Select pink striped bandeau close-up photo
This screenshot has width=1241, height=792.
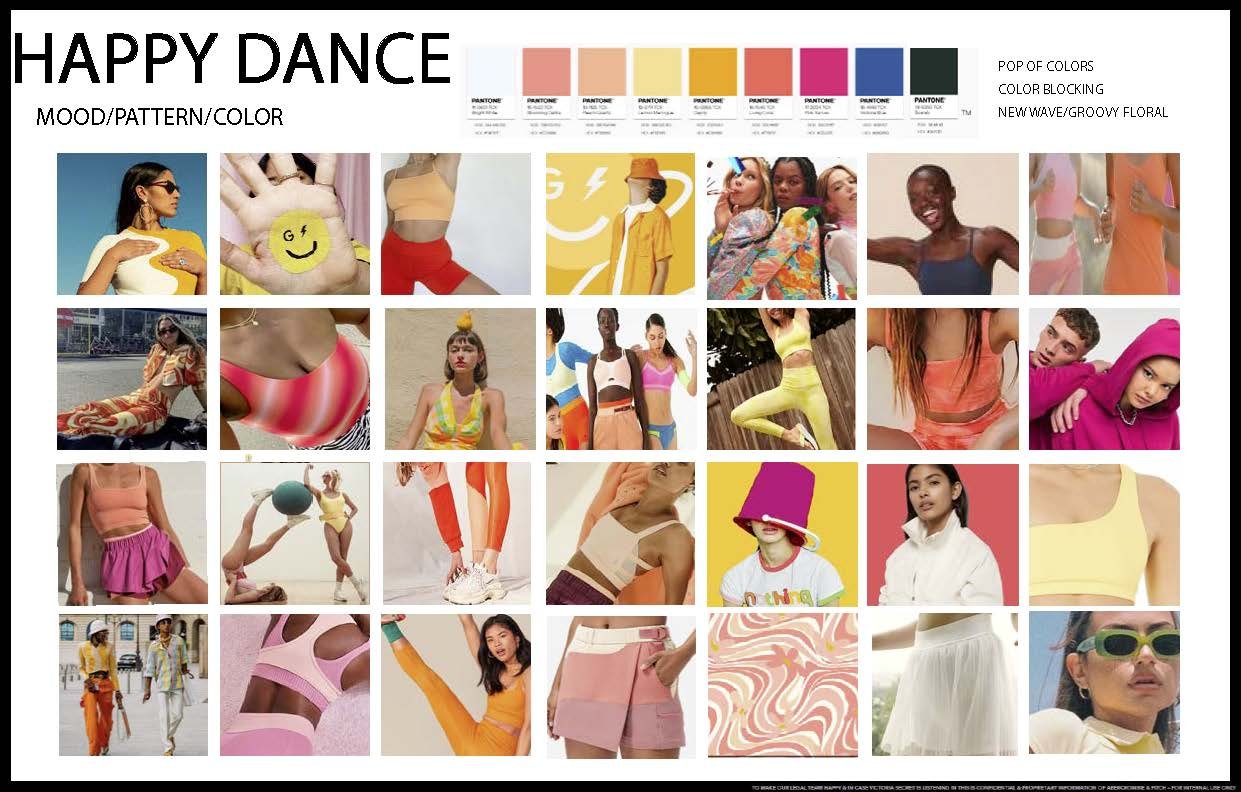[295, 379]
